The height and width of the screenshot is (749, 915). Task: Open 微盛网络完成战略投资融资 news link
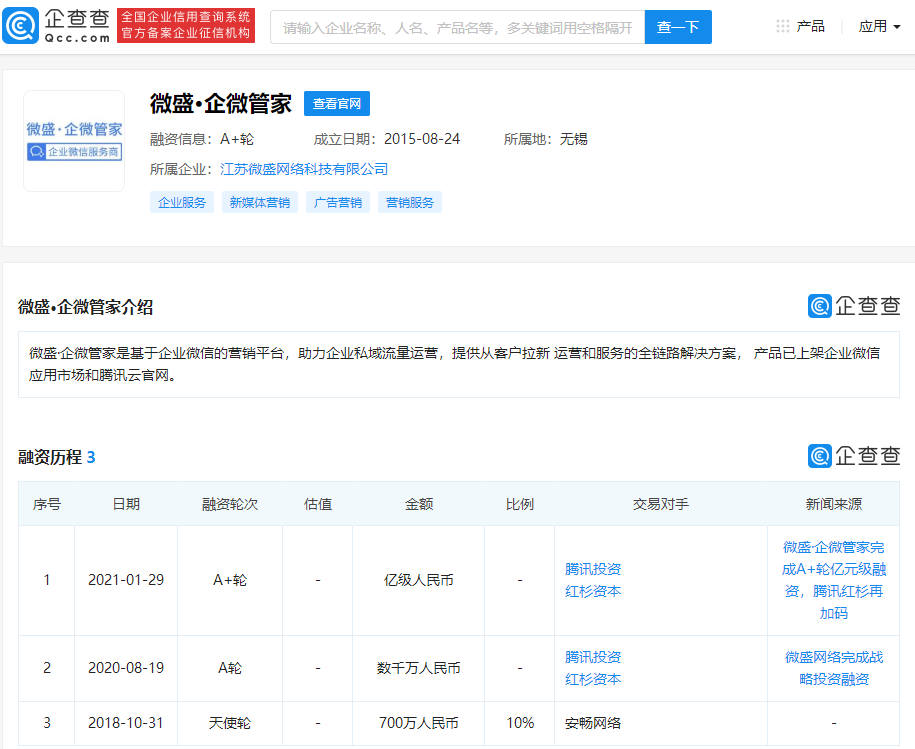point(834,668)
